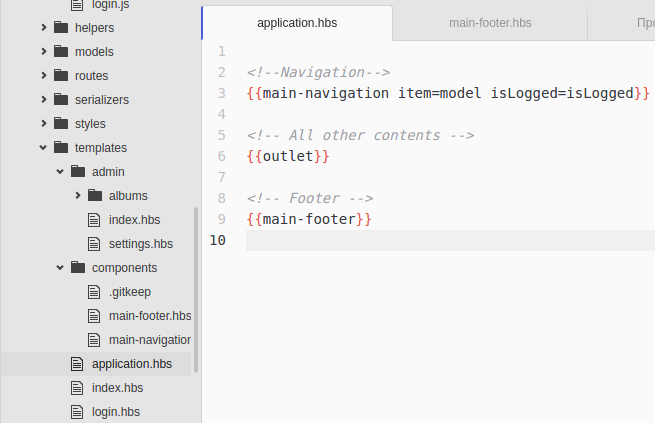The height and width of the screenshot is (423, 655).
Task: Click the albums folder icon
Action: pyautogui.click(x=95, y=195)
